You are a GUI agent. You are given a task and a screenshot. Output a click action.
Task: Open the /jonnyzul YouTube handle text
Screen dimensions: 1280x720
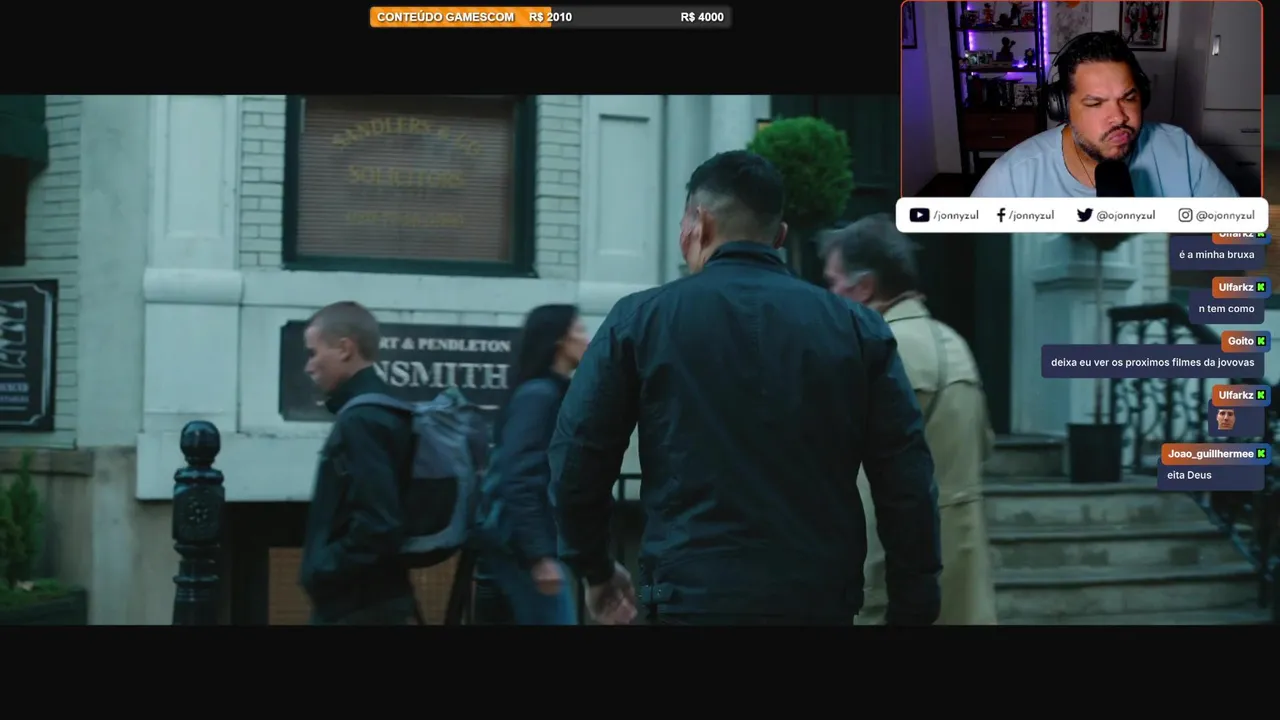(956, 215)
